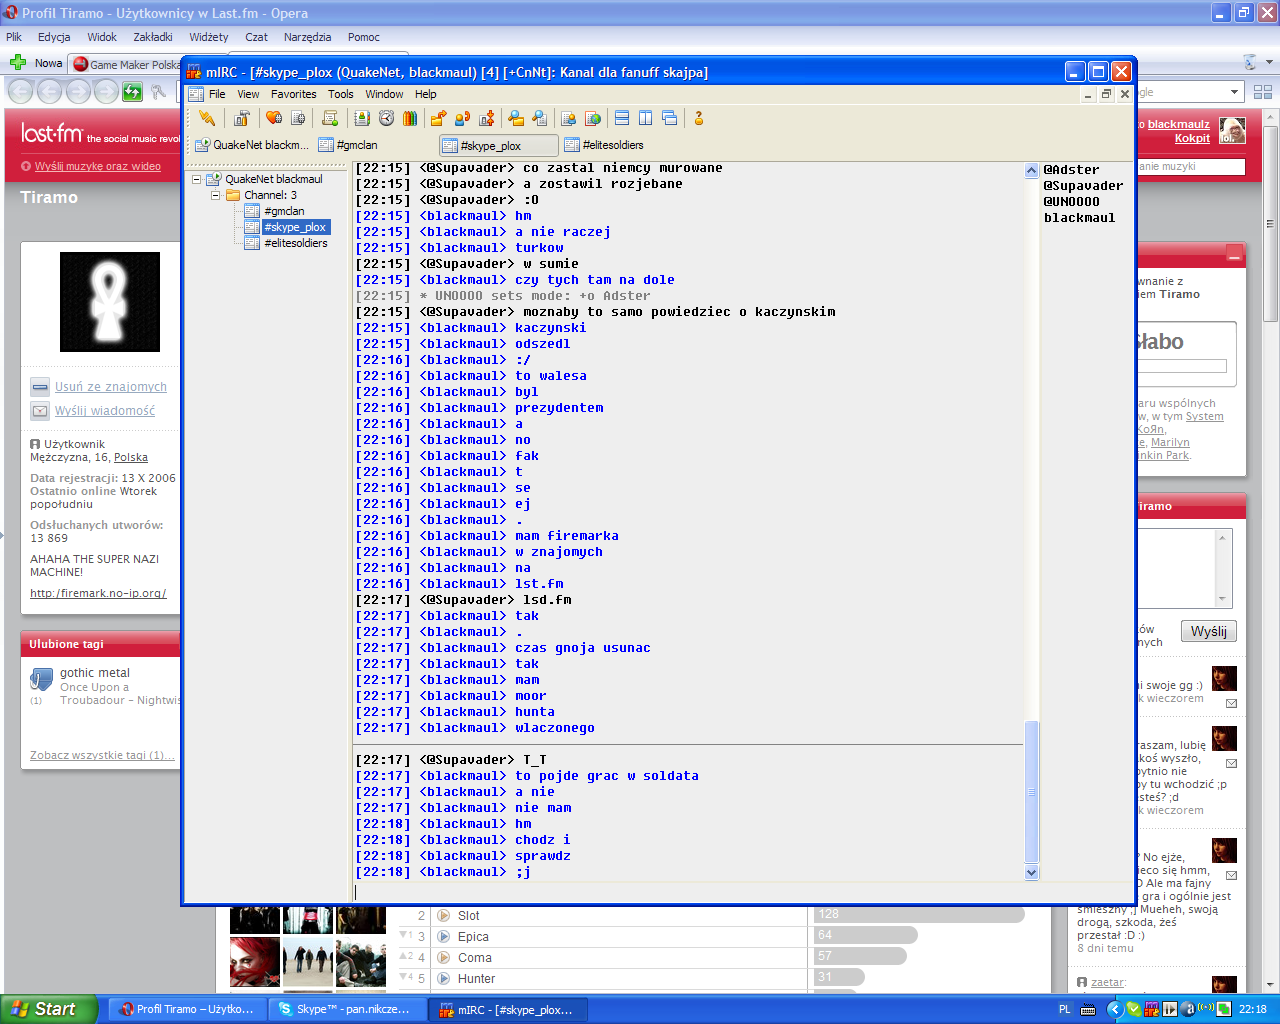Viewport: 1280px width, 1024px height.
Task: Collapse the QuakeNet blackmaul tree node
Action: coord(197,179)
